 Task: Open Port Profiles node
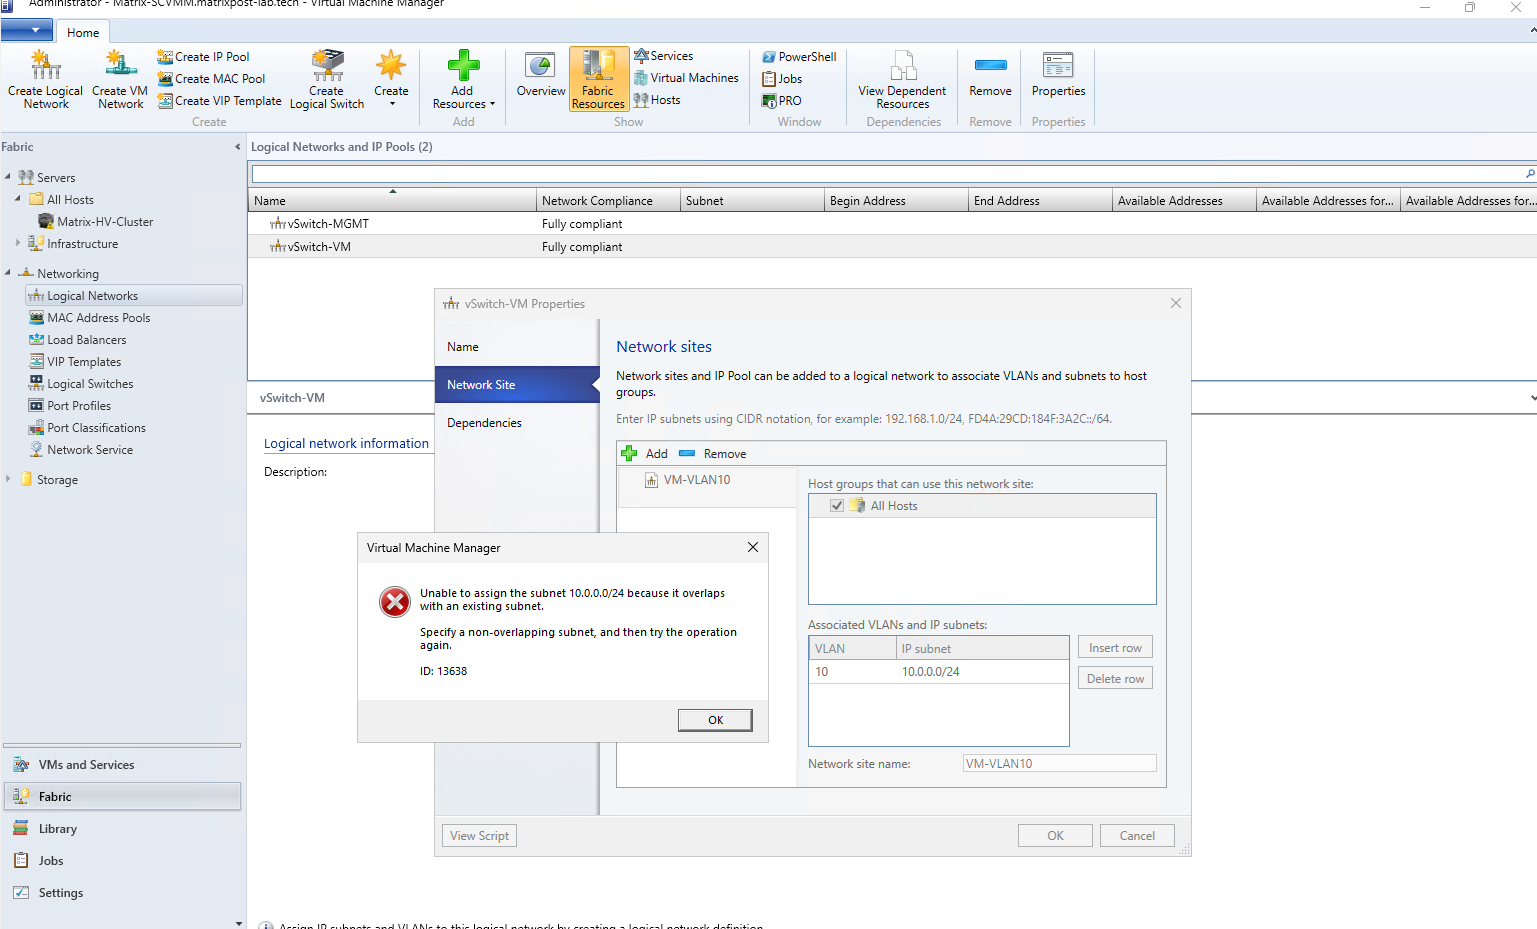(x=70, y=405)
